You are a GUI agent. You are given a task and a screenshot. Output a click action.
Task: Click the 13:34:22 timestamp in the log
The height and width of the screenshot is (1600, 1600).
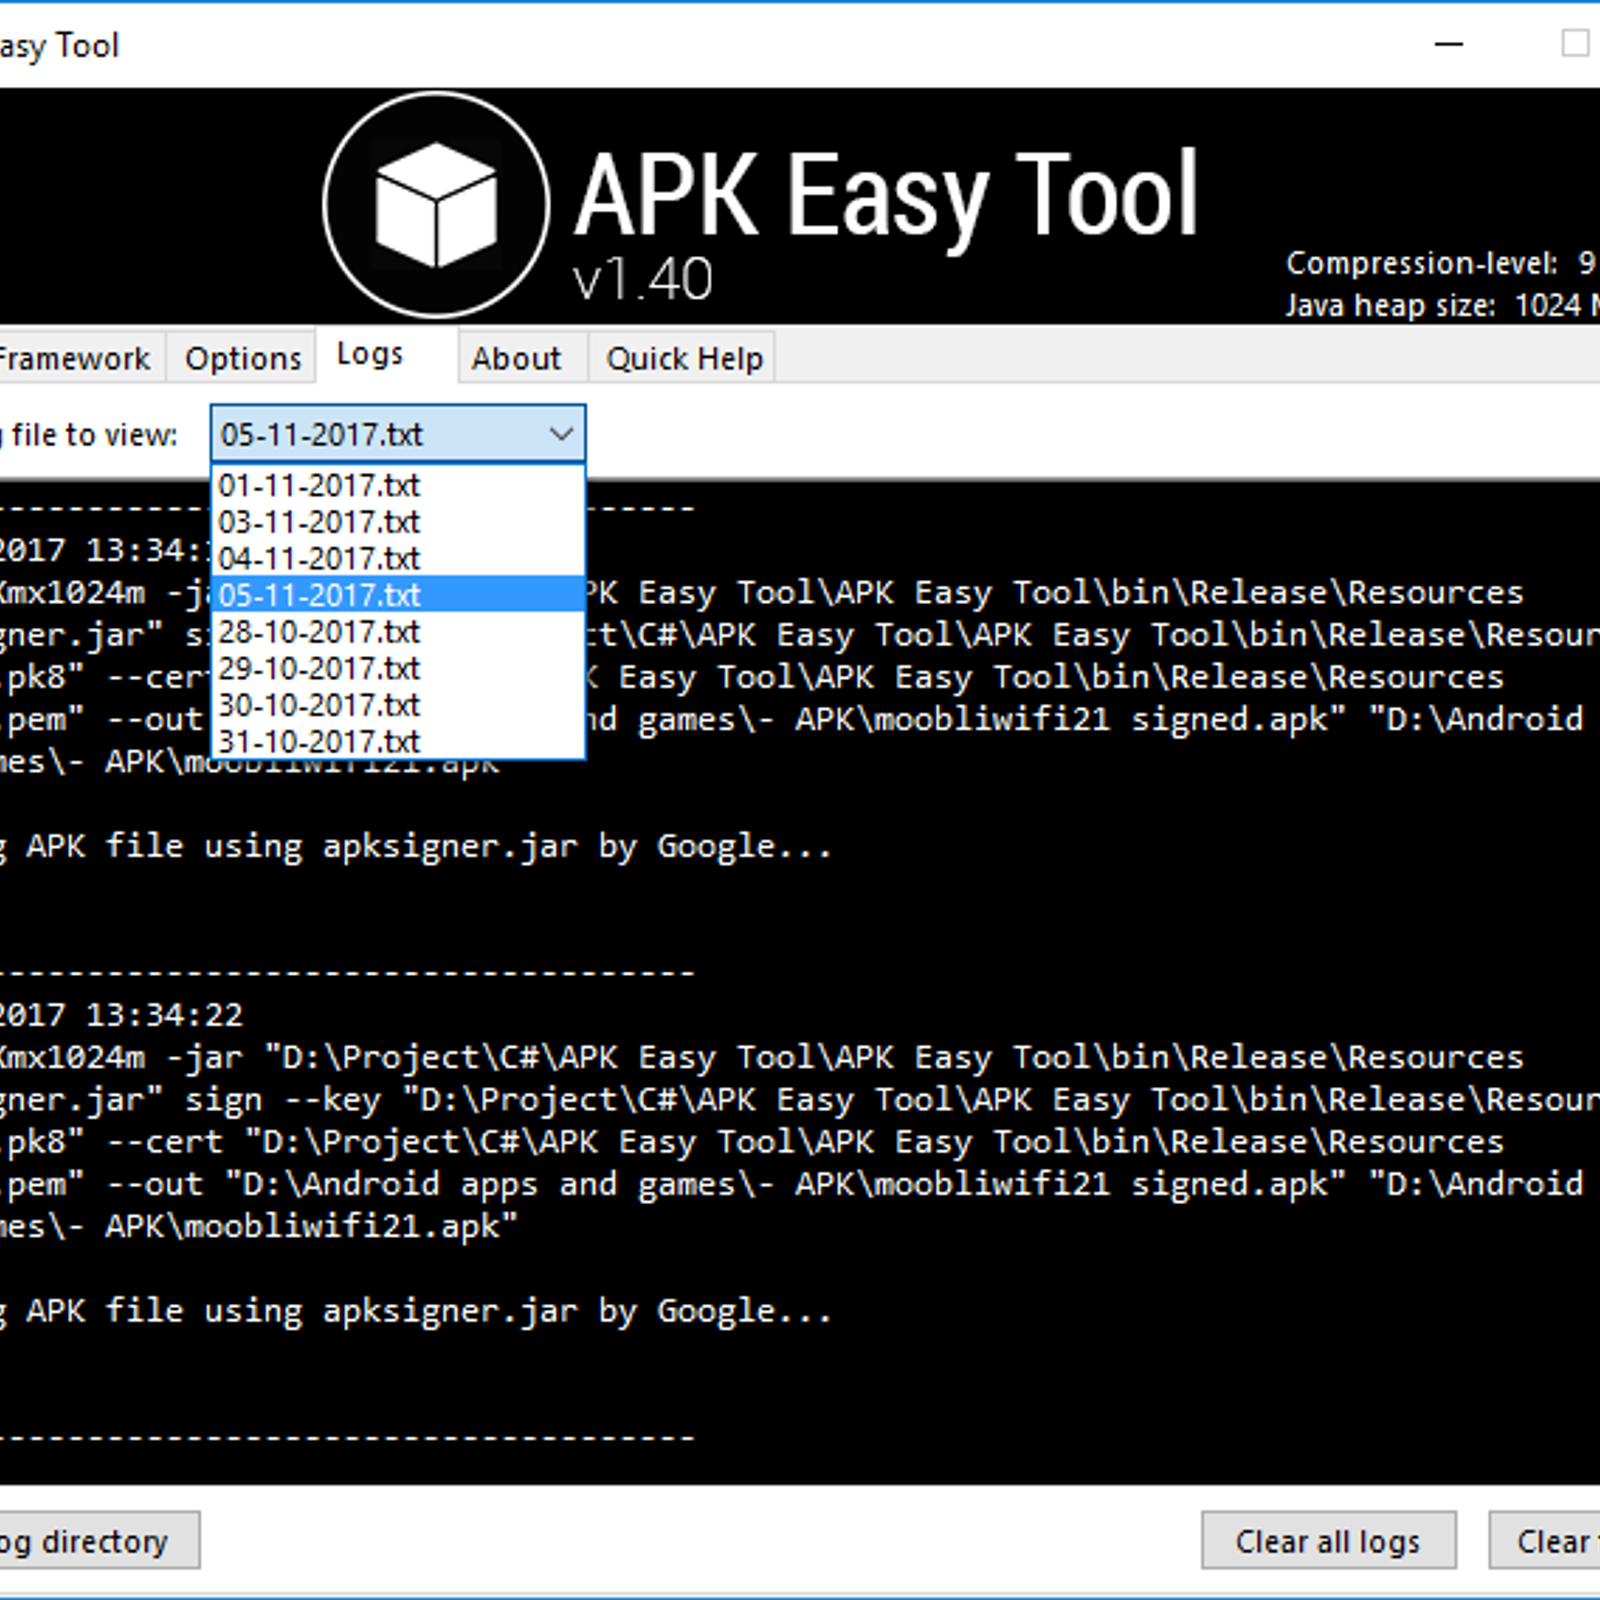click(x=164, y=1015)
